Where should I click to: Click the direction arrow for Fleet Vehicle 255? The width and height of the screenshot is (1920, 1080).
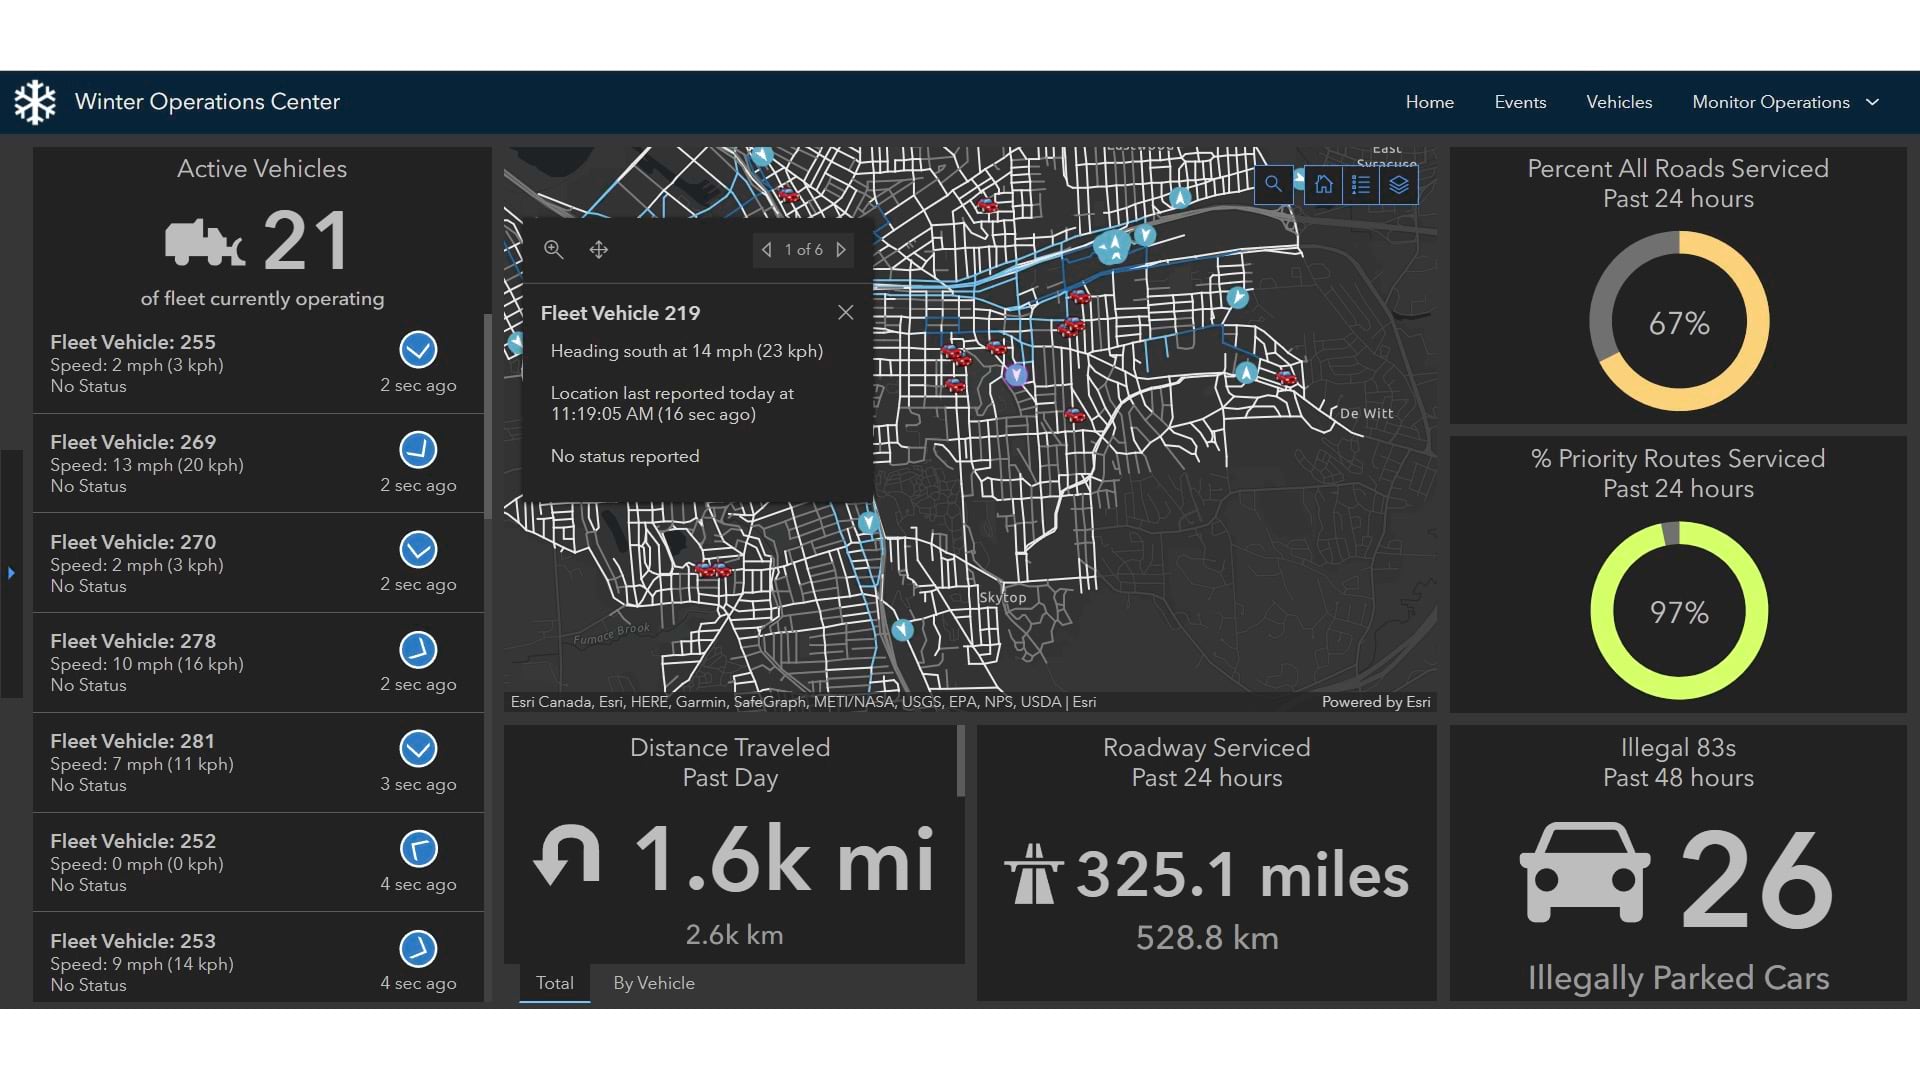(417, 351)
